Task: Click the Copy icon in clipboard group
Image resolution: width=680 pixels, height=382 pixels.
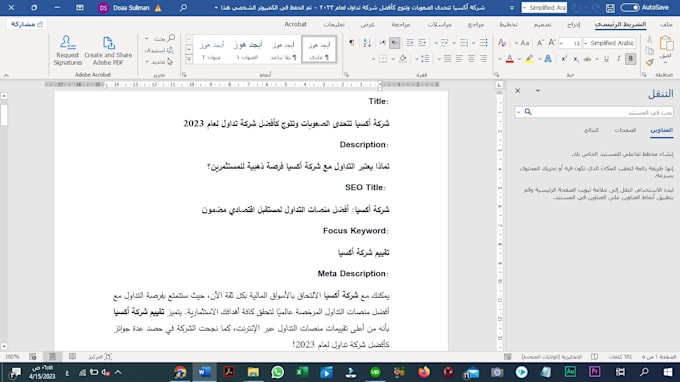Action: 649,51
